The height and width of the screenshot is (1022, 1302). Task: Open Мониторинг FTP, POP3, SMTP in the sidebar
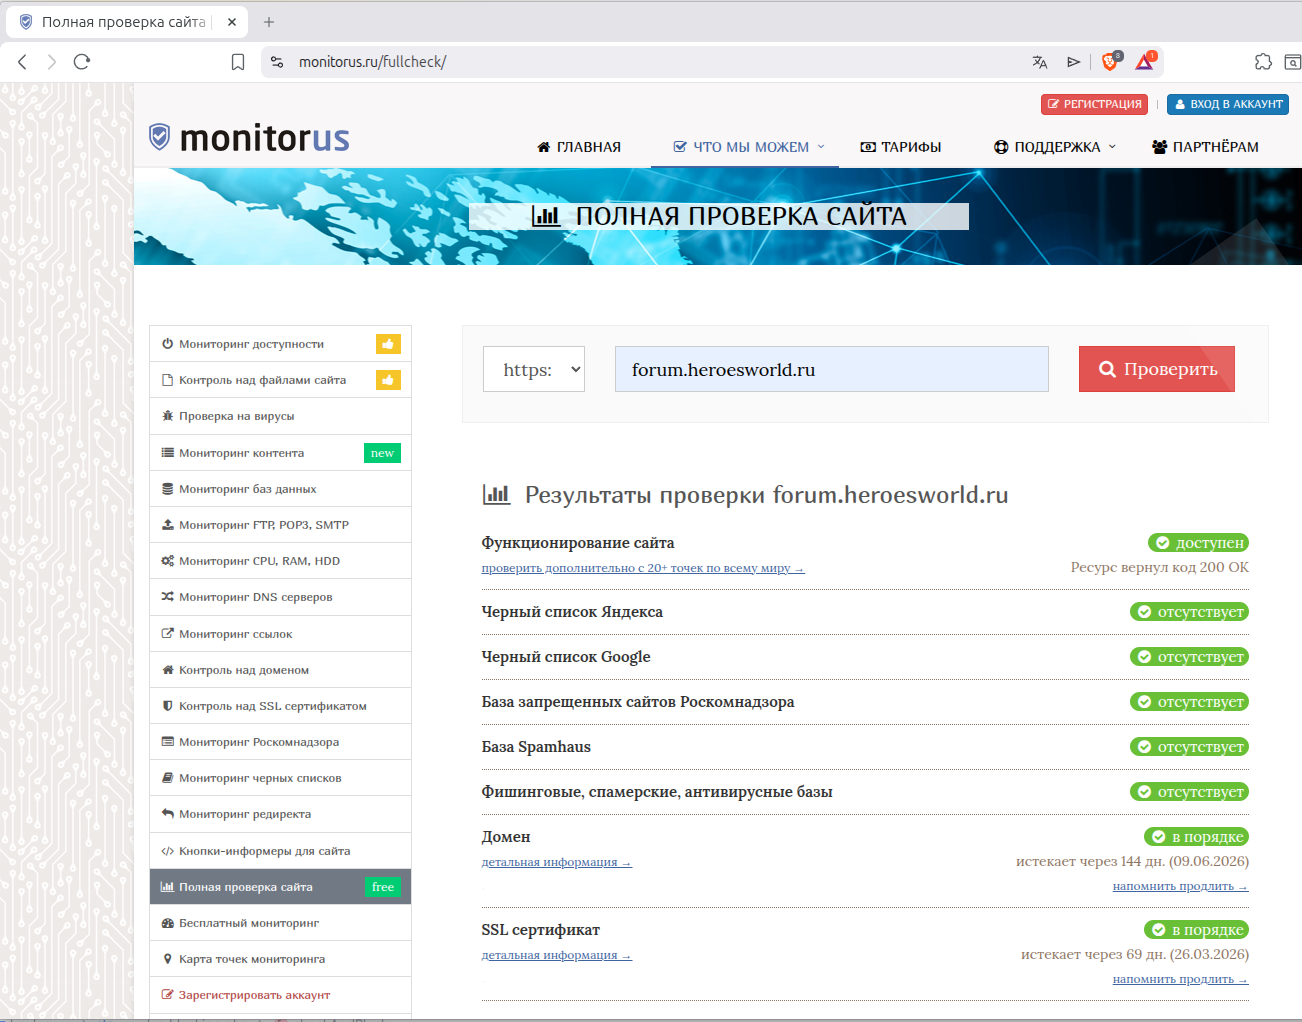280,525
